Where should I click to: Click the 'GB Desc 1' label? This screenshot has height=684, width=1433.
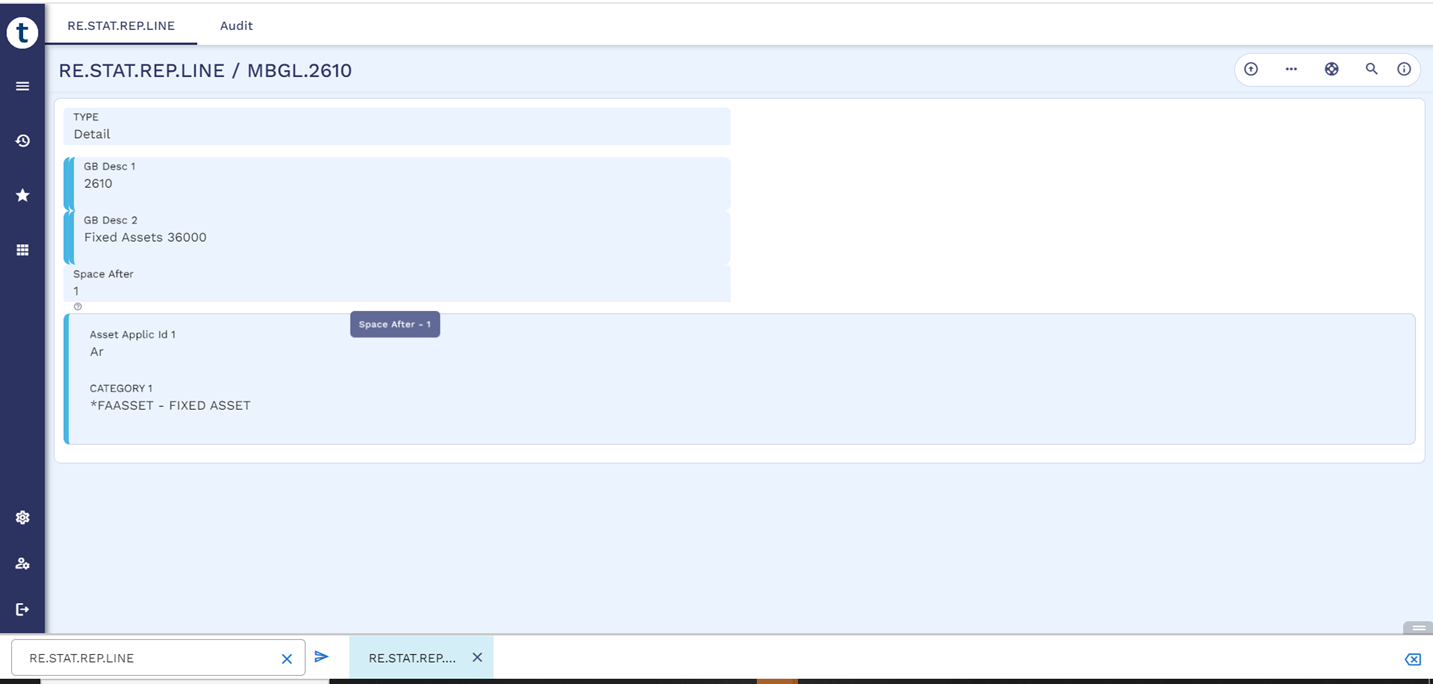coord(109,167)
